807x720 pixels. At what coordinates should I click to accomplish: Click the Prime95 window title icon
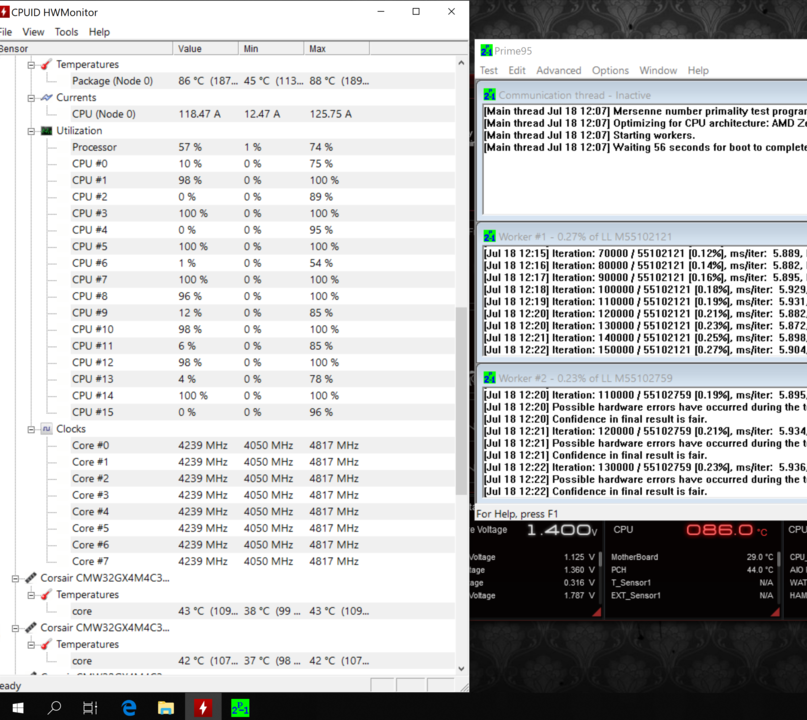[486, 50]
